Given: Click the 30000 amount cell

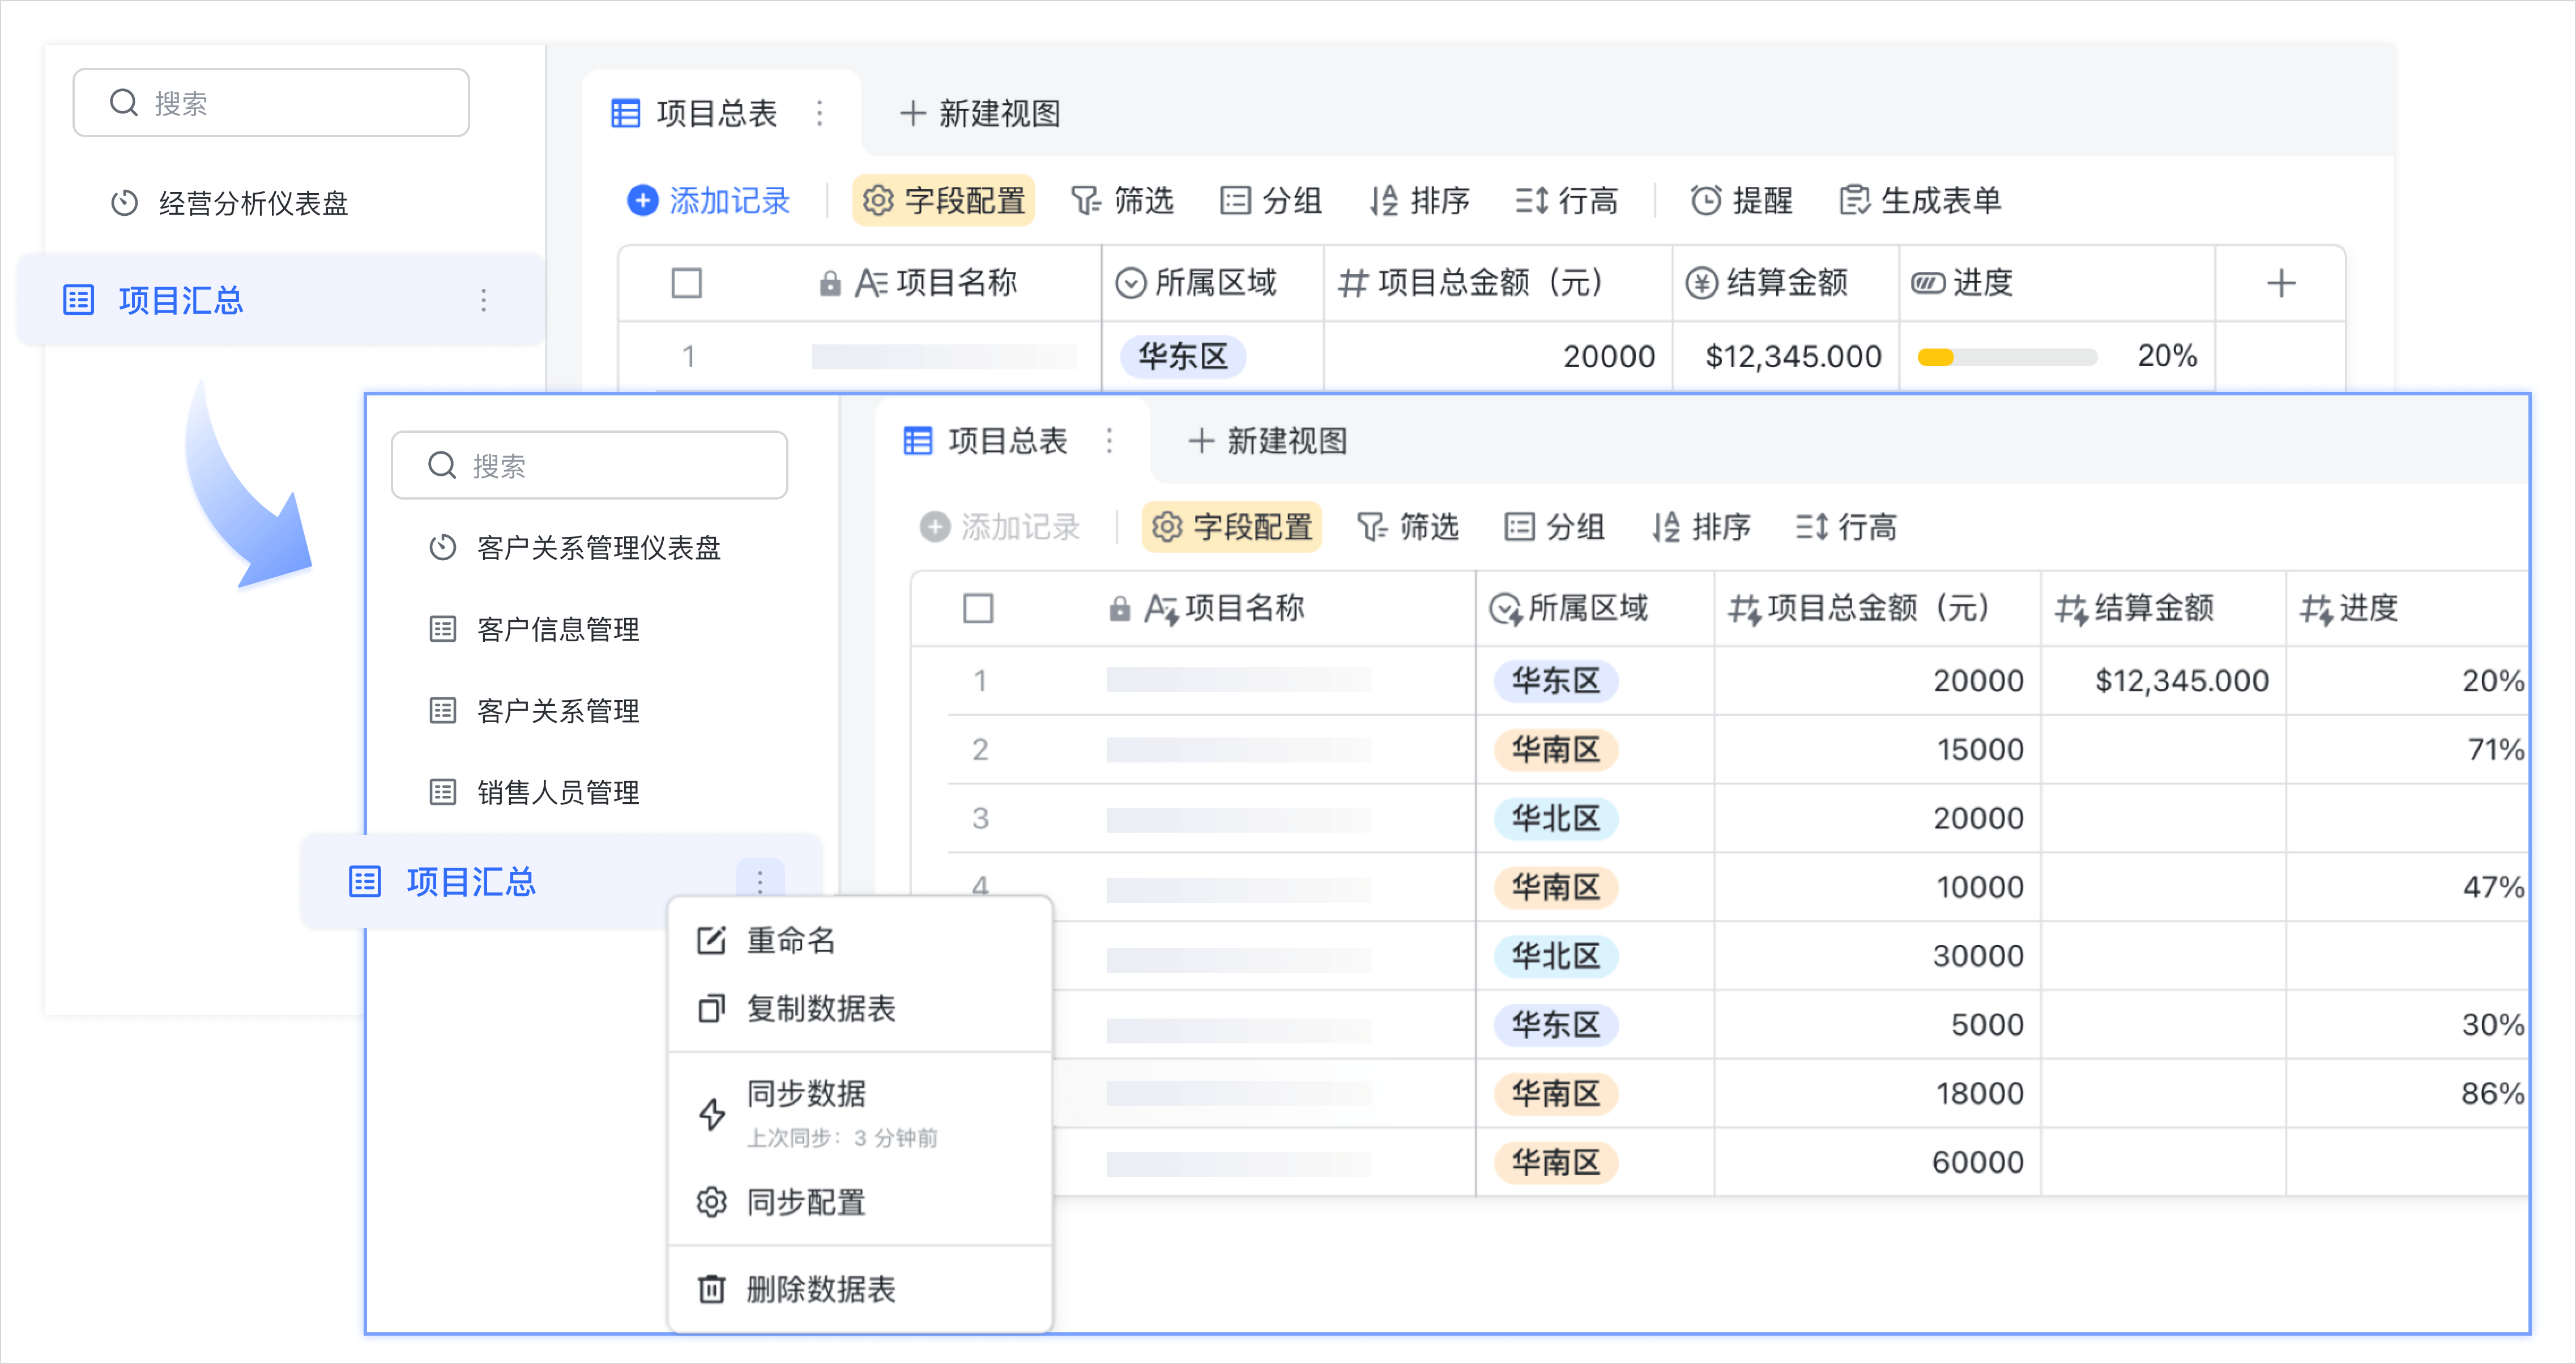Looking at the screenshot, I should coord(1878,956).
